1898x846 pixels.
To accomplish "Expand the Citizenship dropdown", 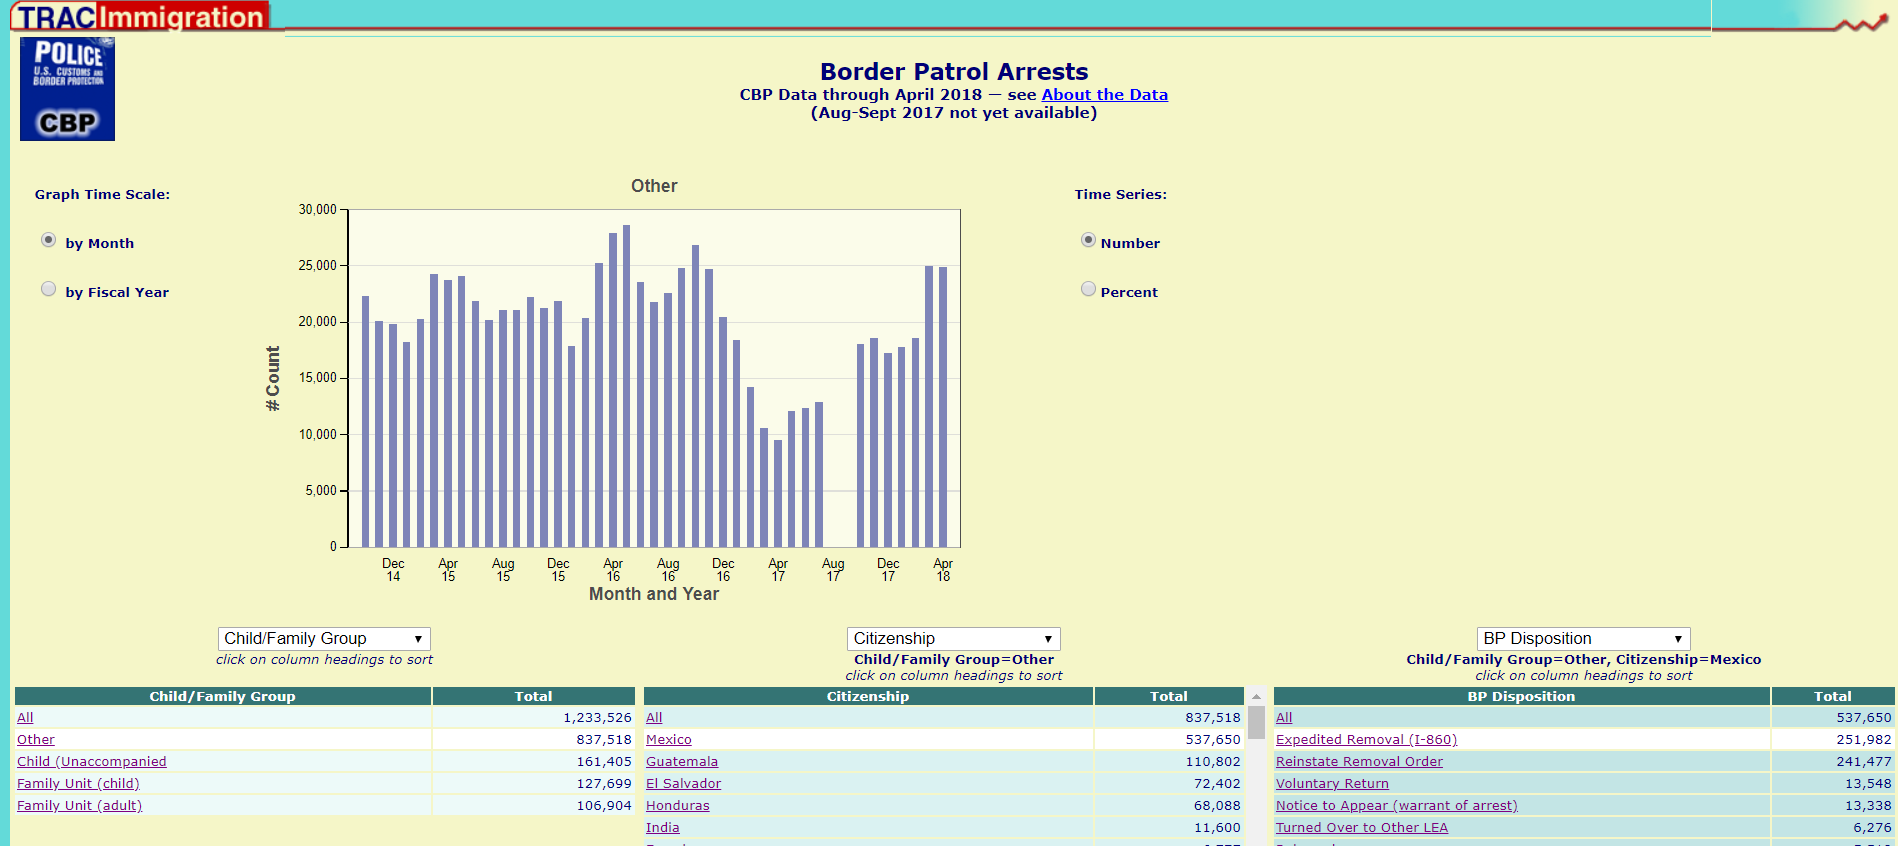I will 954,639.
